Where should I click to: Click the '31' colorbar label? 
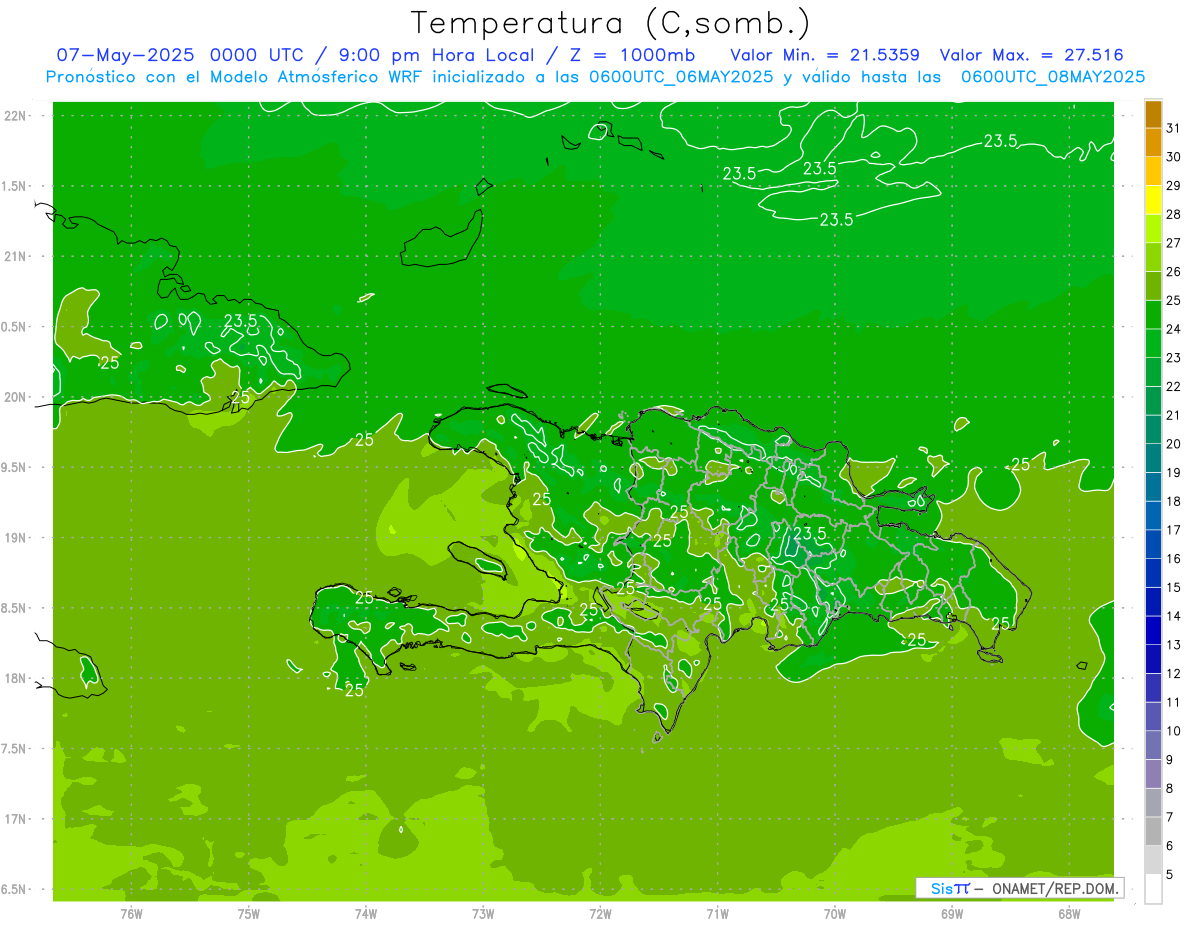1173,128
